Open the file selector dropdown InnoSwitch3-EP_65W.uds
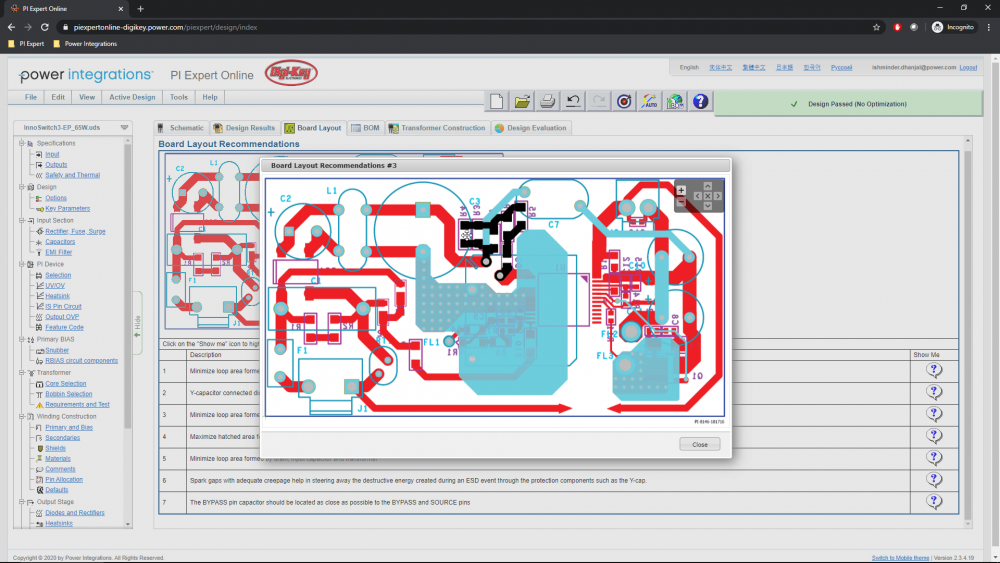1000x563 pixels. [x=73, y=128]
